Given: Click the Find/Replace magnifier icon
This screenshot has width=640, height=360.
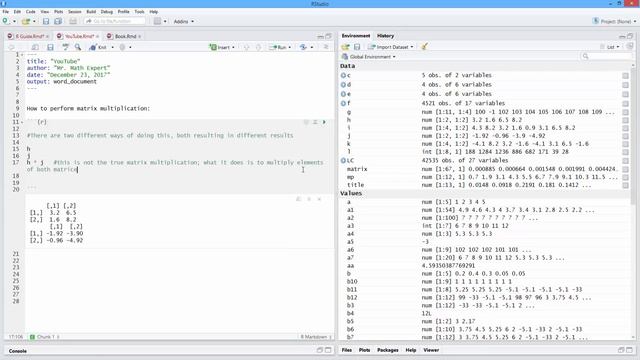Looking at the screenshot, I should pos(78,47).
